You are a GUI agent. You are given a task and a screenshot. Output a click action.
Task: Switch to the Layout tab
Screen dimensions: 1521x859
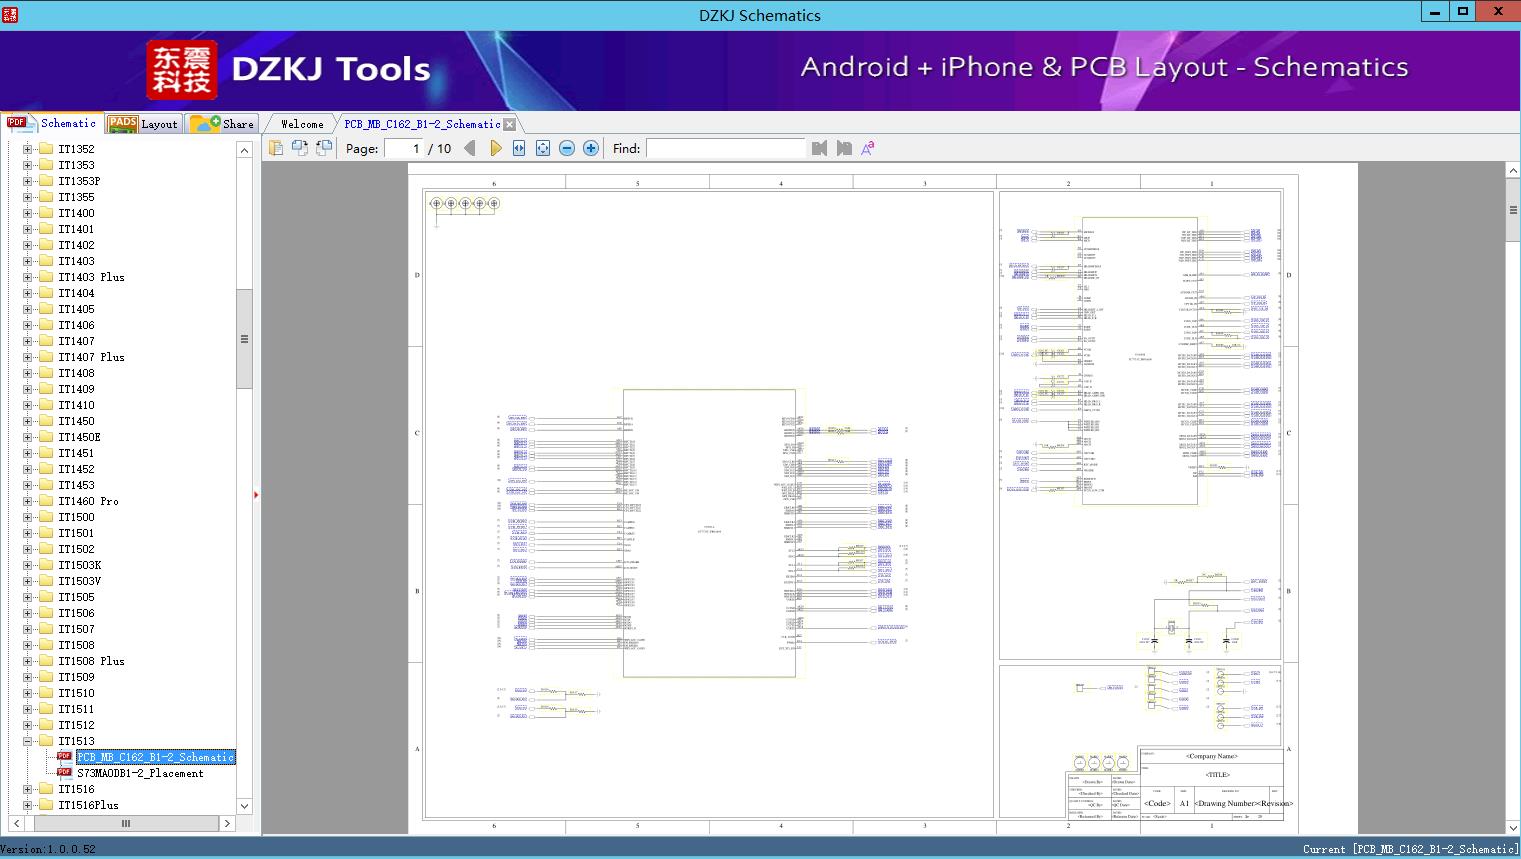click(143, 124)
